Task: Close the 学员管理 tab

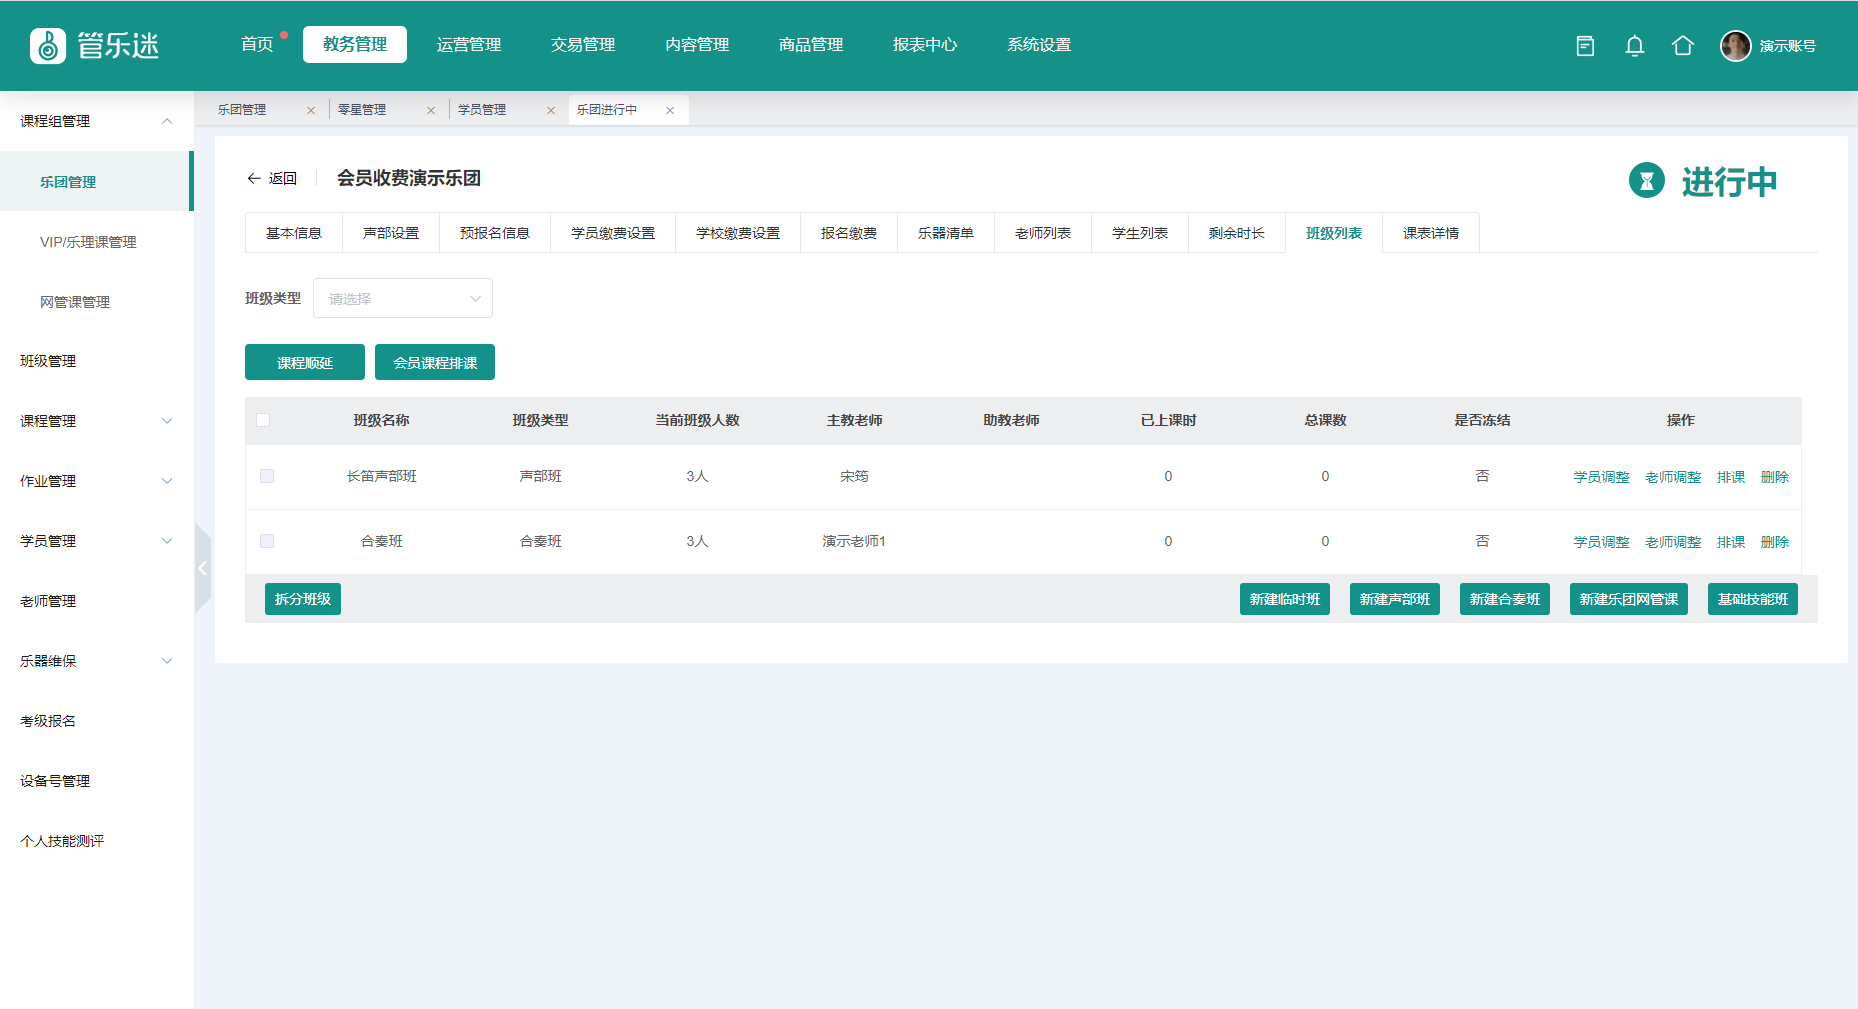Action: (551, 110)
